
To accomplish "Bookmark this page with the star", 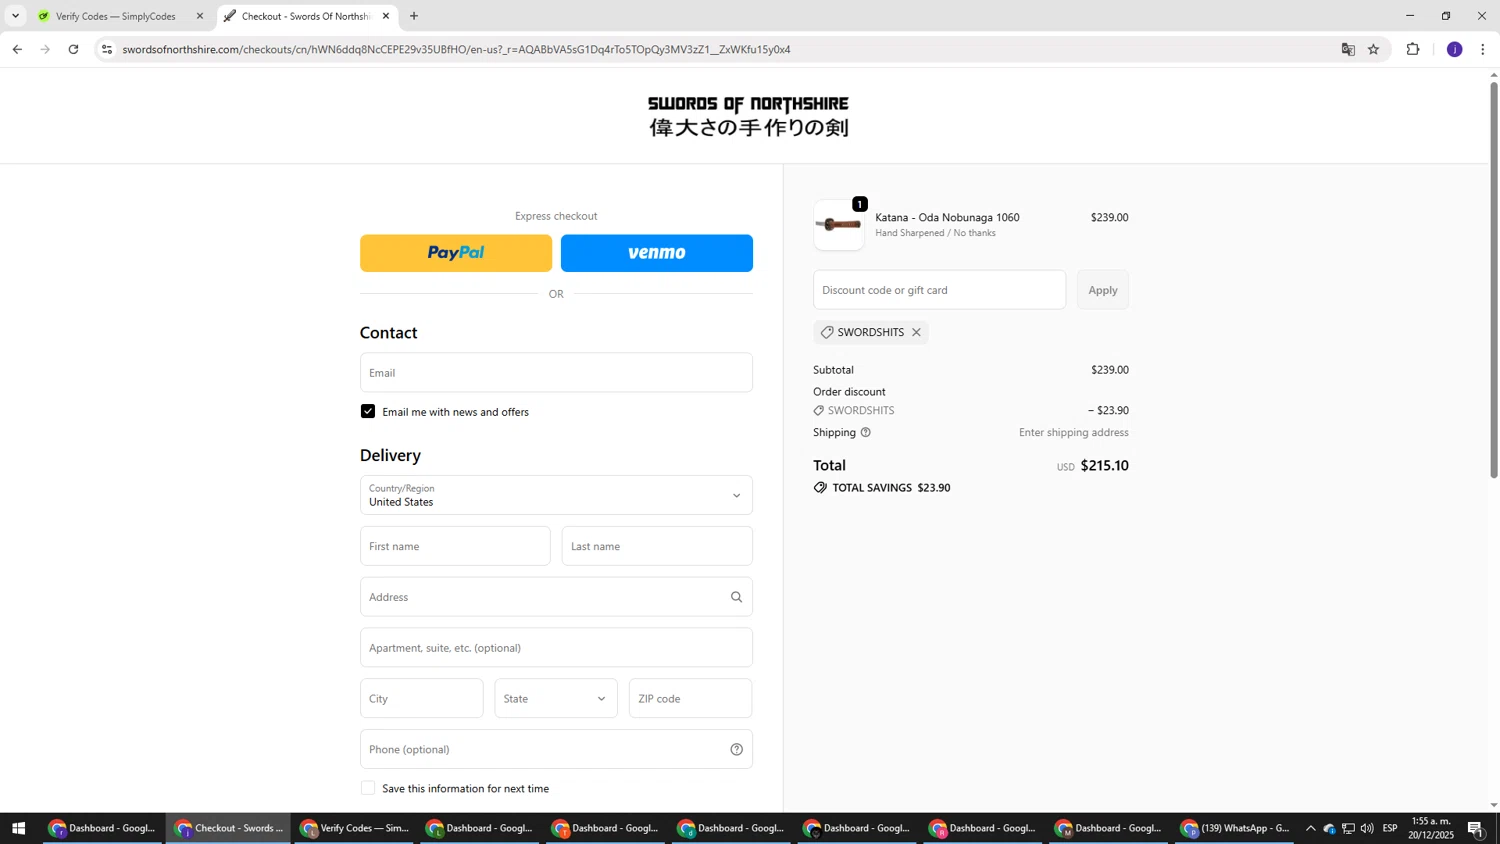I will (1374, 49).
